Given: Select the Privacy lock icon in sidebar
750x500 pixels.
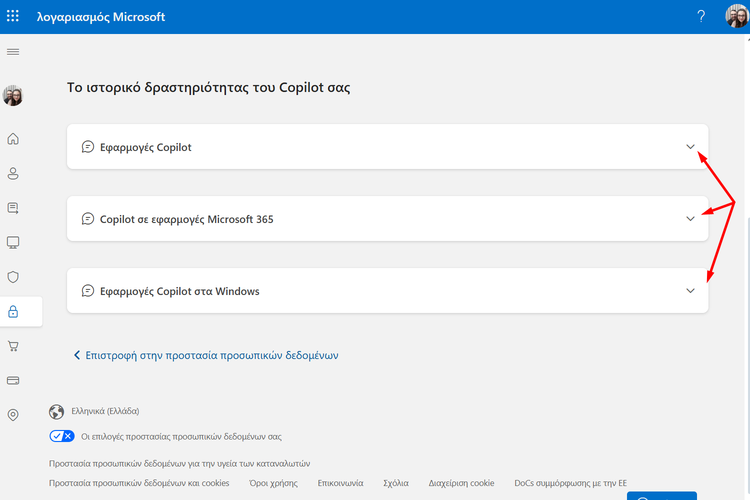Looking at the screenshot, I should point(13,311).
